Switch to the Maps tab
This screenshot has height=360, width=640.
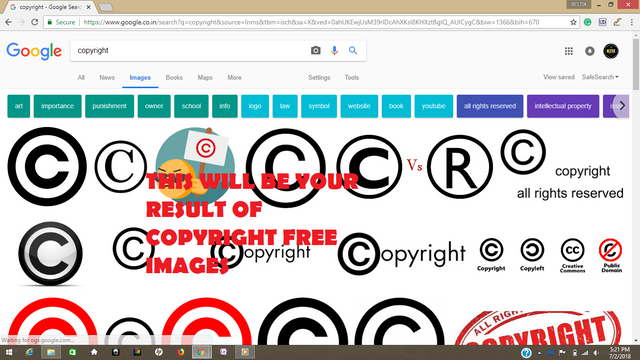click(x=205, y=78)
